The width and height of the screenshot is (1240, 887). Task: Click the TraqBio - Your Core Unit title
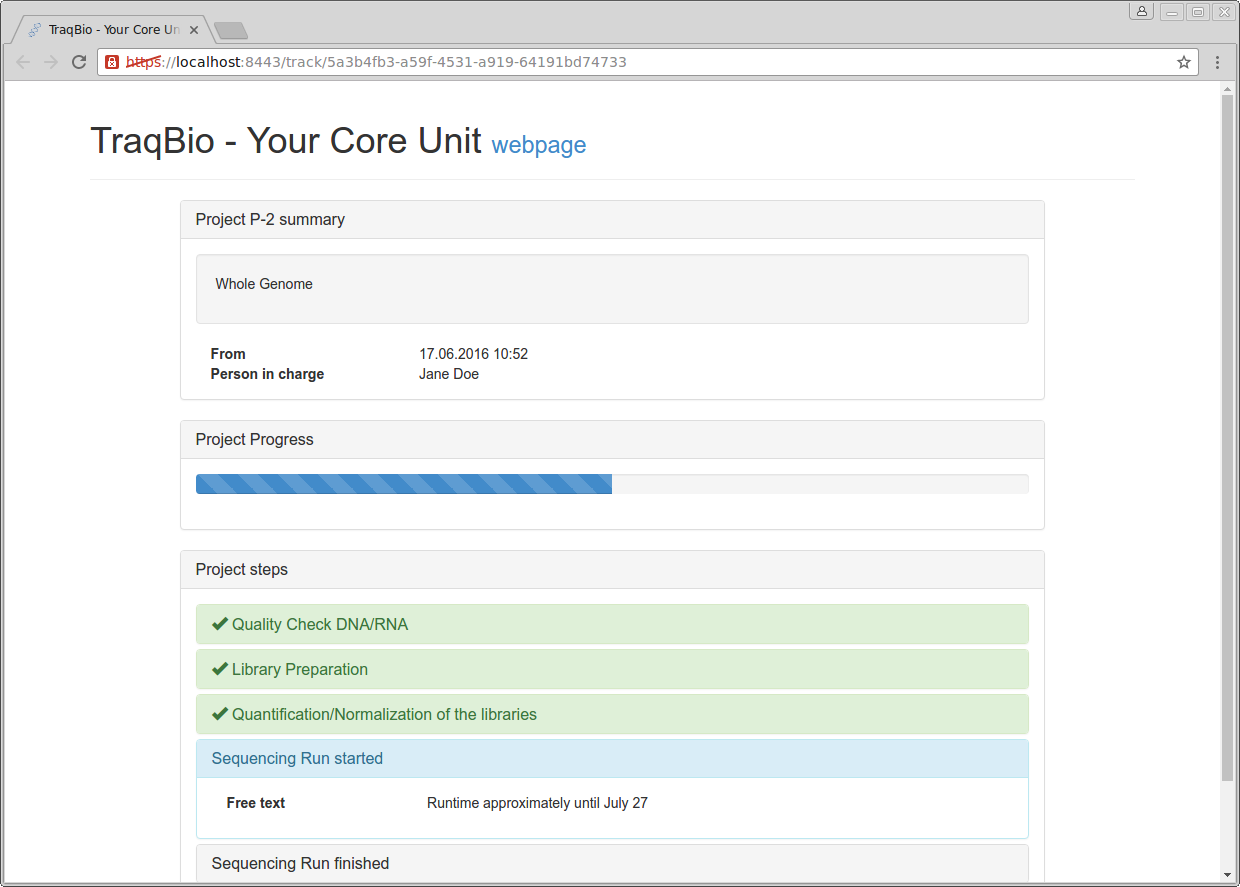click(x=286, y=141)
